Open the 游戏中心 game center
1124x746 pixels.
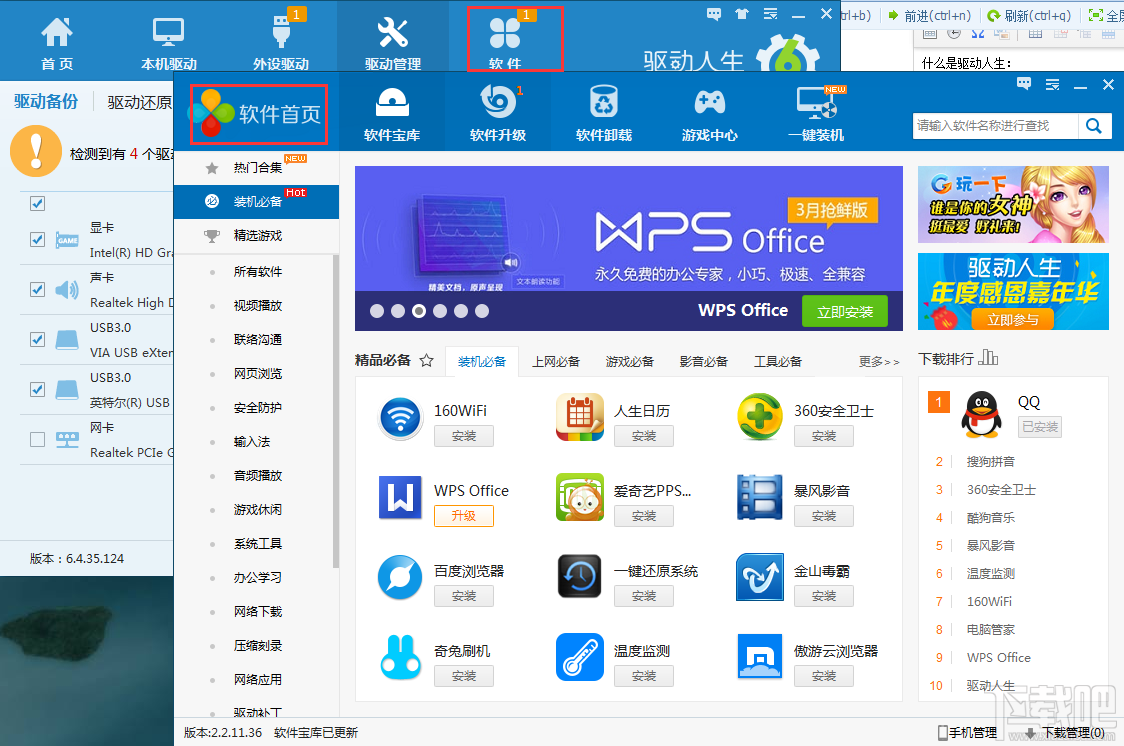tap(710, 114)
